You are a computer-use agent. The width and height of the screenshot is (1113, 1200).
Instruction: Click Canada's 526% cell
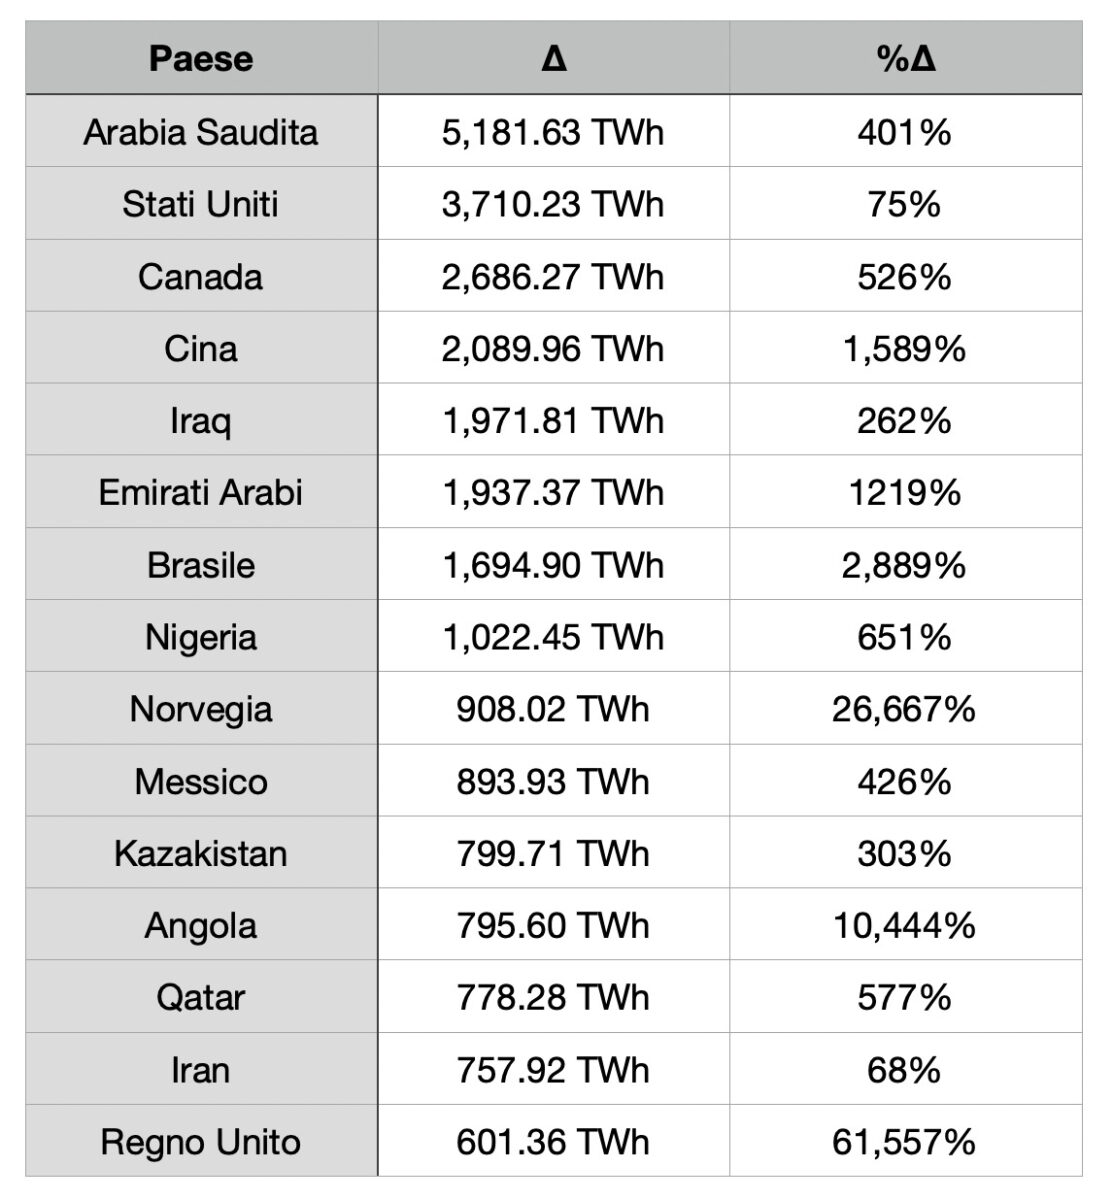[x=906, y=275]
